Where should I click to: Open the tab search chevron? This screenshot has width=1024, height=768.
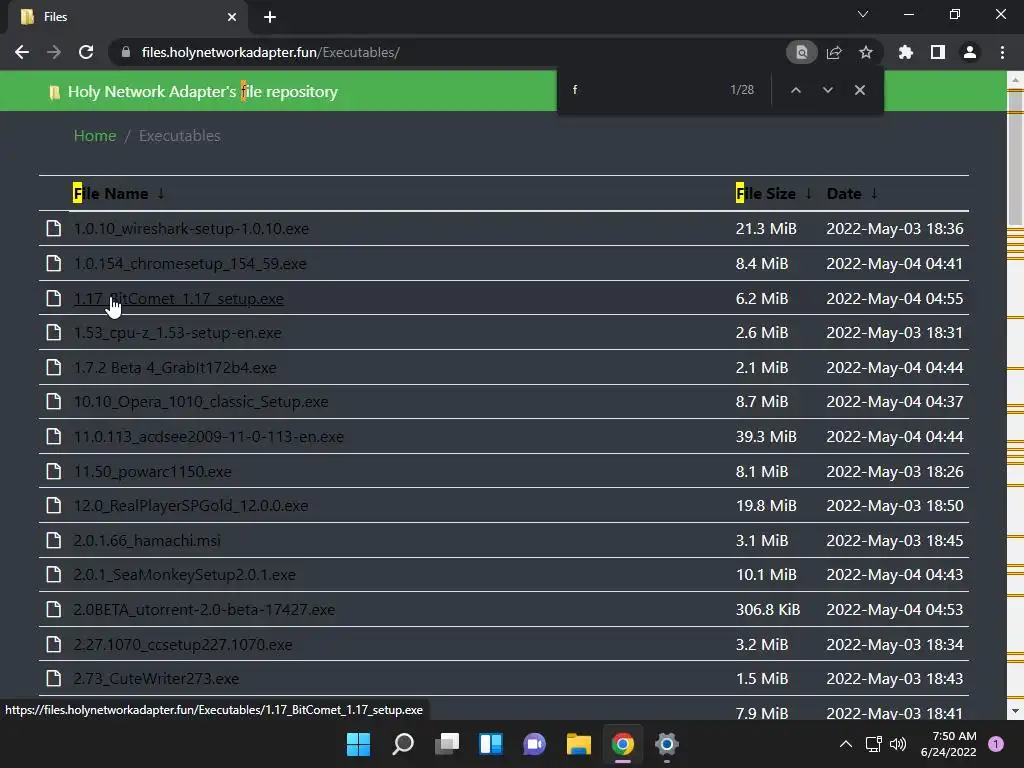pyautogui.click(x=863, y=14)
